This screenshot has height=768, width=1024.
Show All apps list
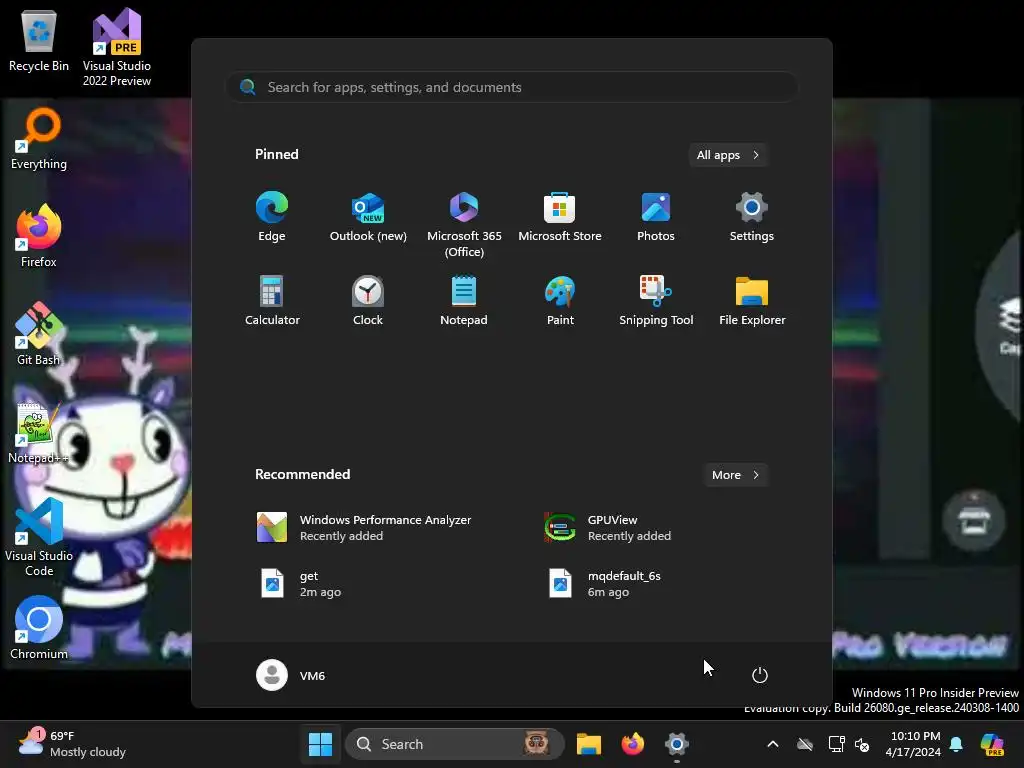click(x=728, y=155)
